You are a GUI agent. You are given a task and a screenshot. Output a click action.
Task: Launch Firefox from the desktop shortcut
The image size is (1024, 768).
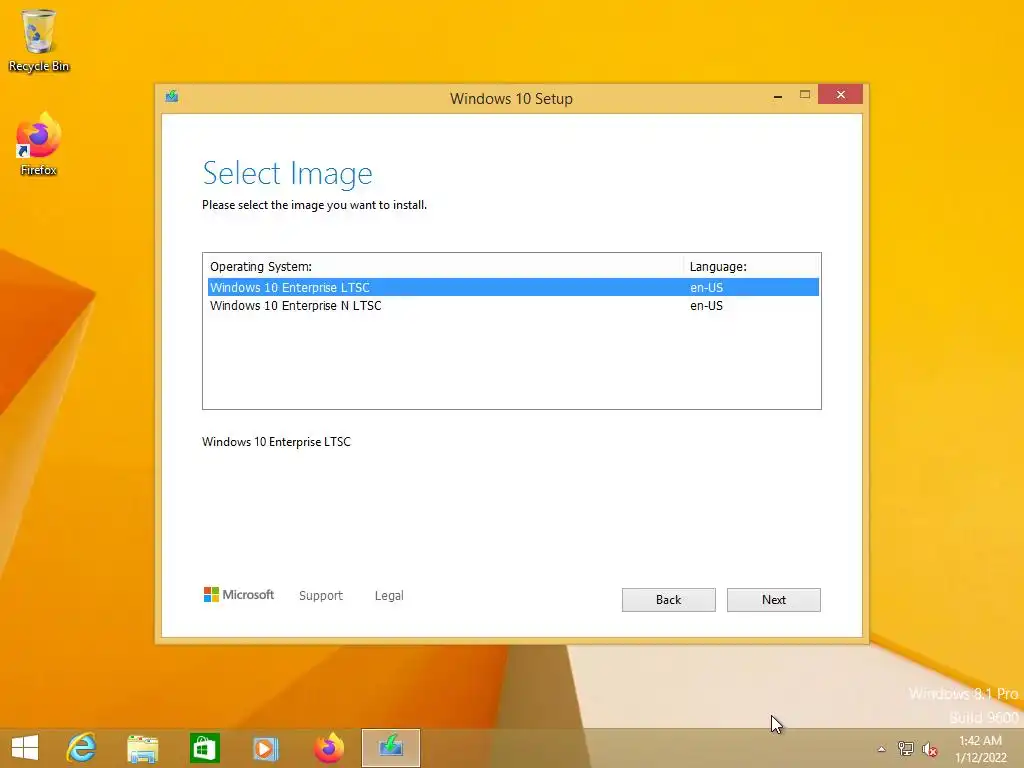point(39,144)
